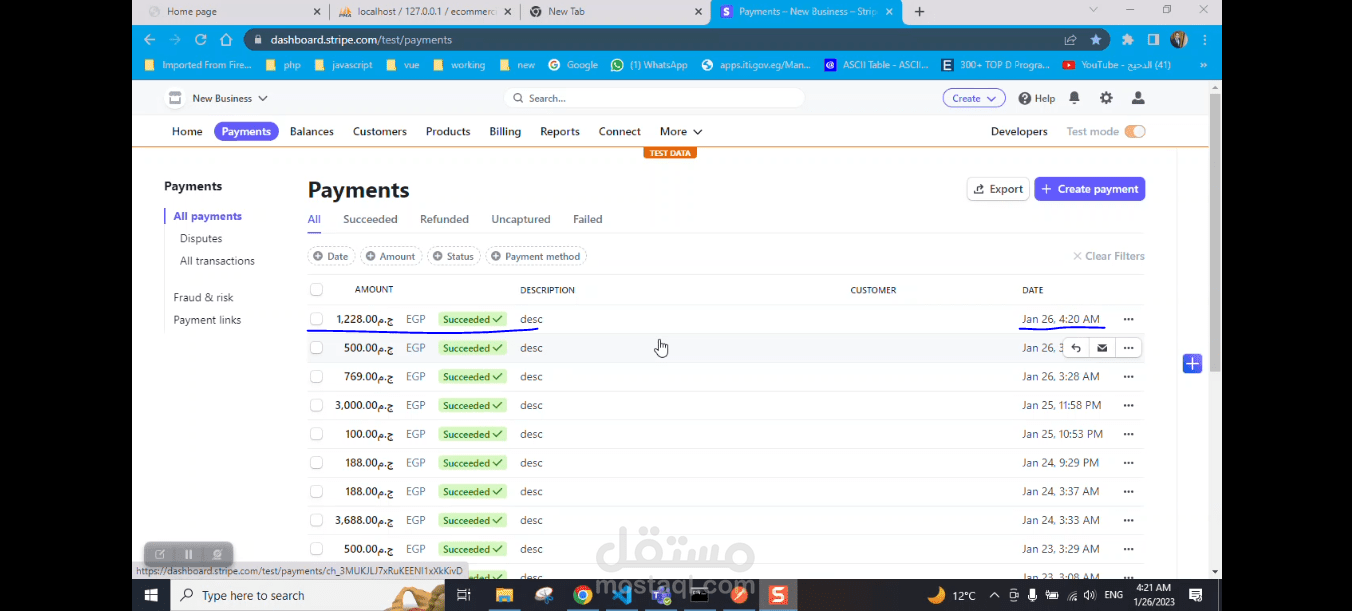The width and height of the screenshot is (1352, 611).
Task: Click Clear Filters
Action: (x=1109, y=256)
